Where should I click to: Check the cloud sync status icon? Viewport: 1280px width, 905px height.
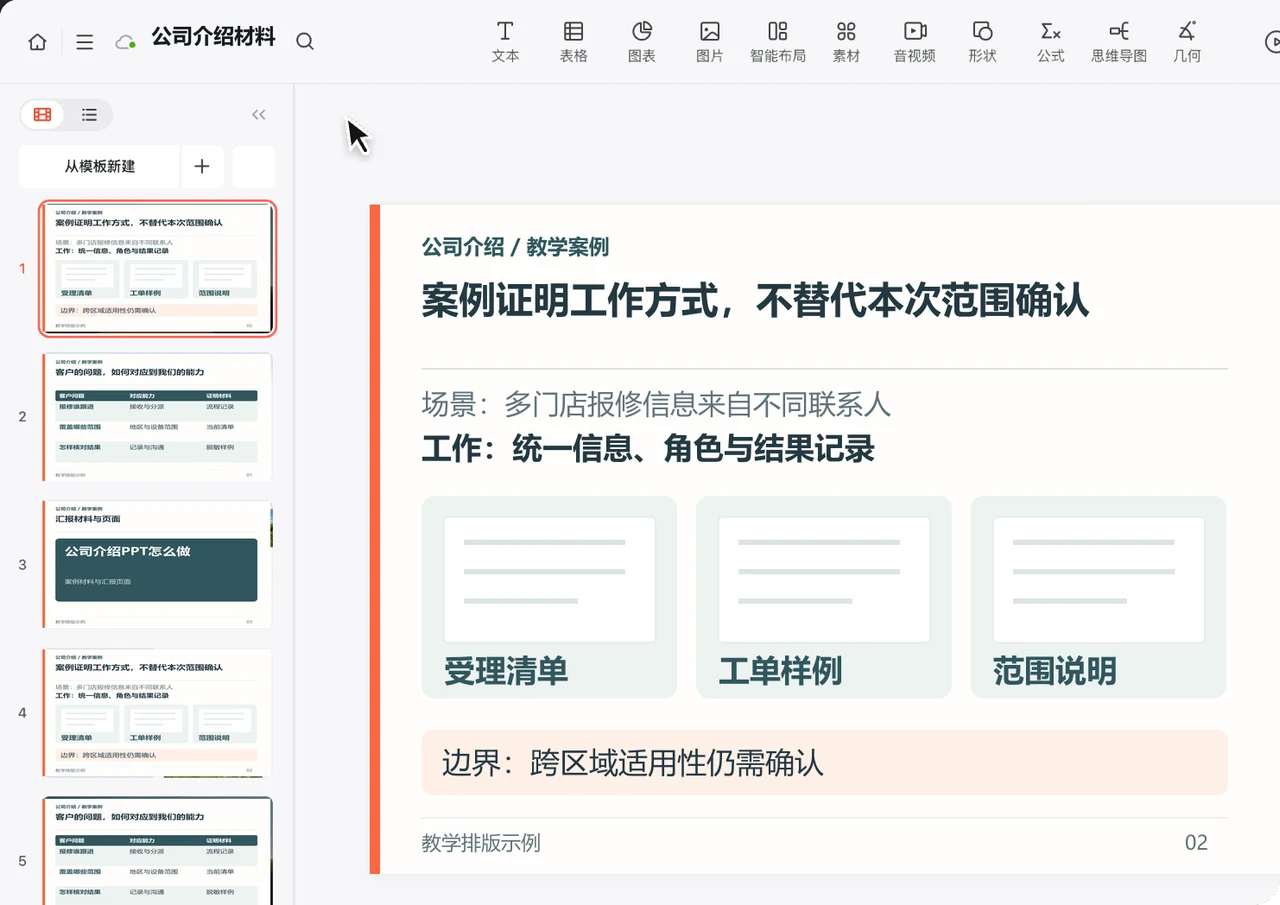point(125,42)
